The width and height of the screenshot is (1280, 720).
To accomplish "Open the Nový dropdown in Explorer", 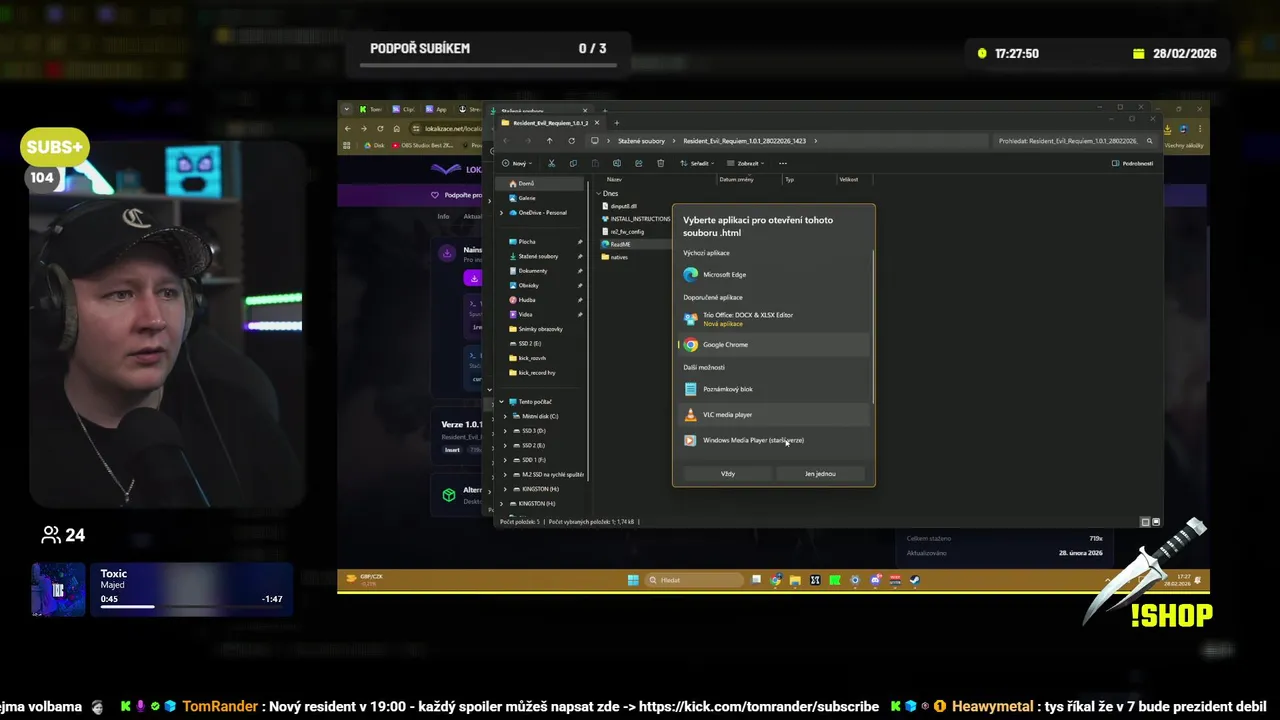I will point(516,163).
